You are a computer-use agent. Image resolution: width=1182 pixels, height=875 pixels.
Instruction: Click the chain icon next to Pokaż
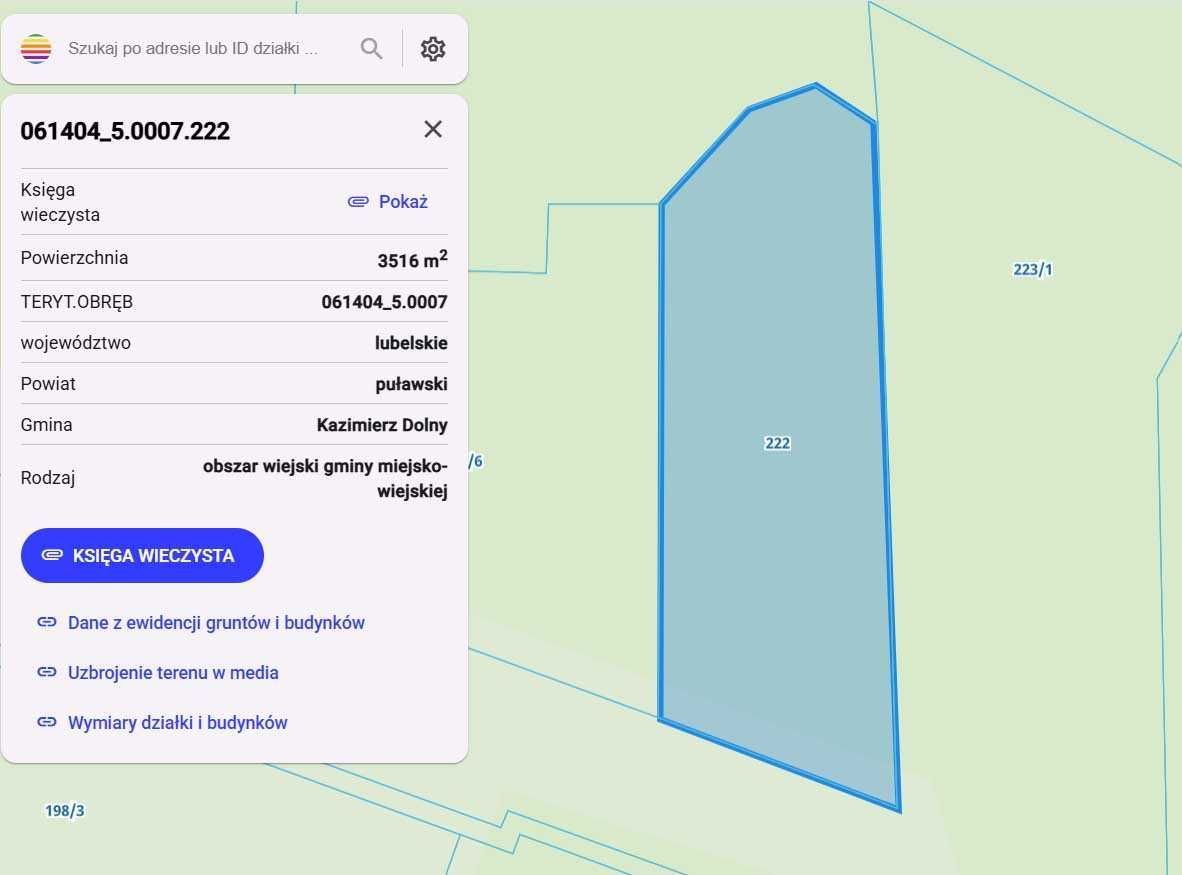click(x=357, y=201)
